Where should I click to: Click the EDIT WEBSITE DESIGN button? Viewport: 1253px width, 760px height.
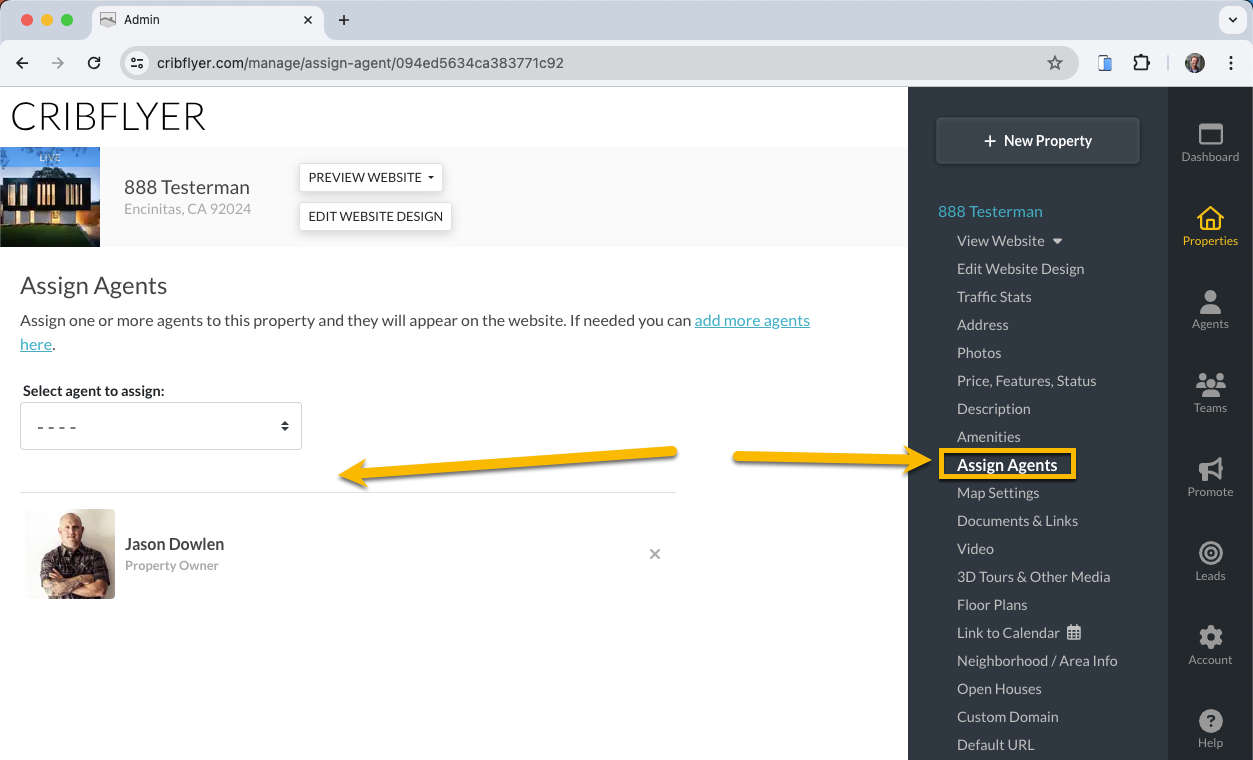375,216
